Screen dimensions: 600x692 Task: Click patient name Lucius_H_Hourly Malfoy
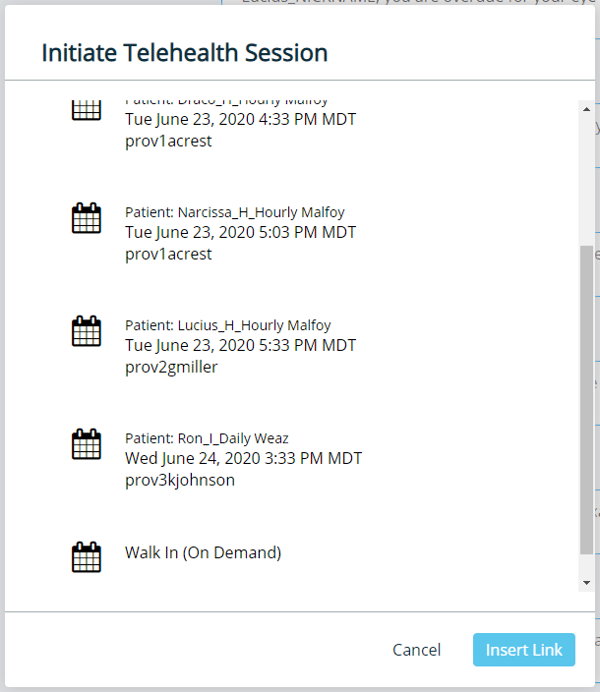pos(227,325)
